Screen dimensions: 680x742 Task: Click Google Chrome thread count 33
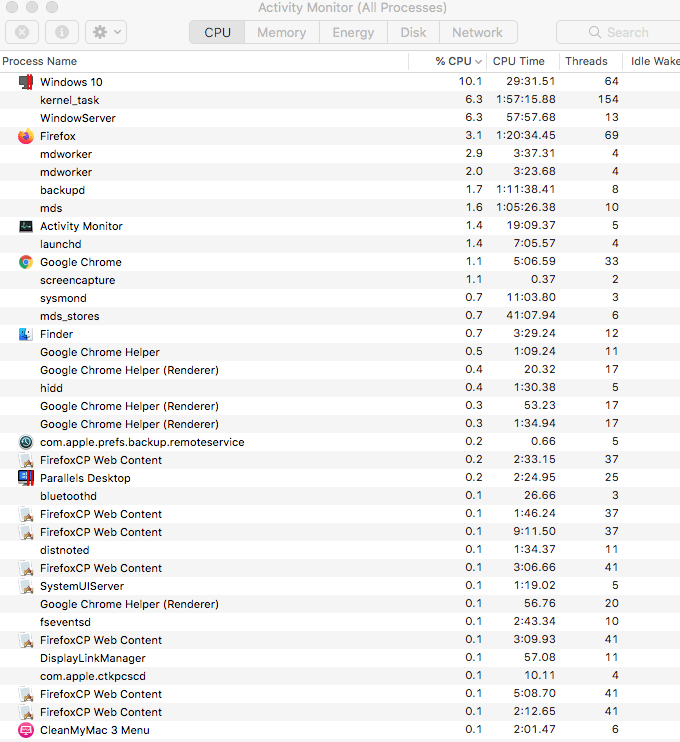(611, 261)
